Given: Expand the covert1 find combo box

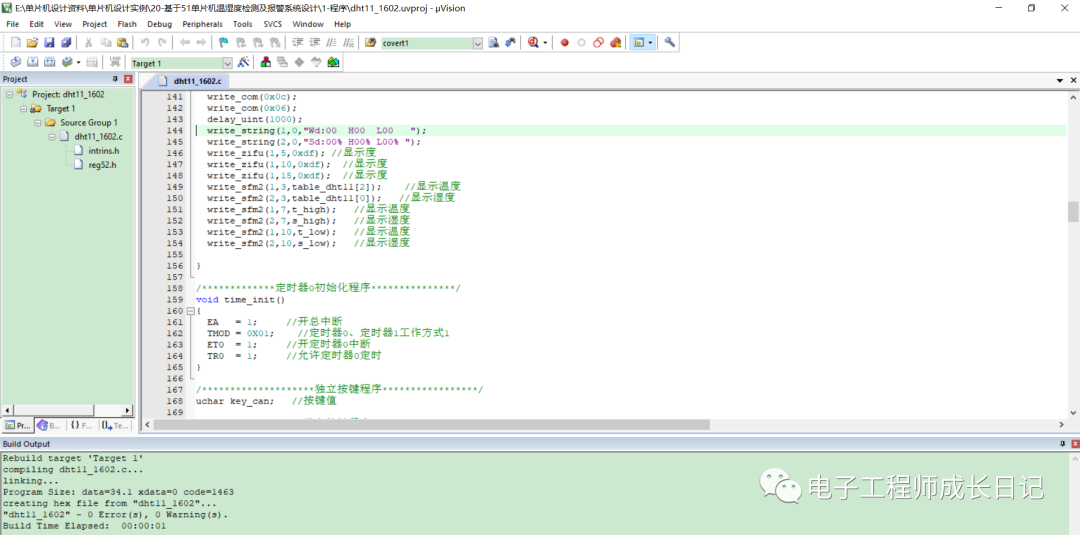Looking at the screenshot, I should 477,43.
